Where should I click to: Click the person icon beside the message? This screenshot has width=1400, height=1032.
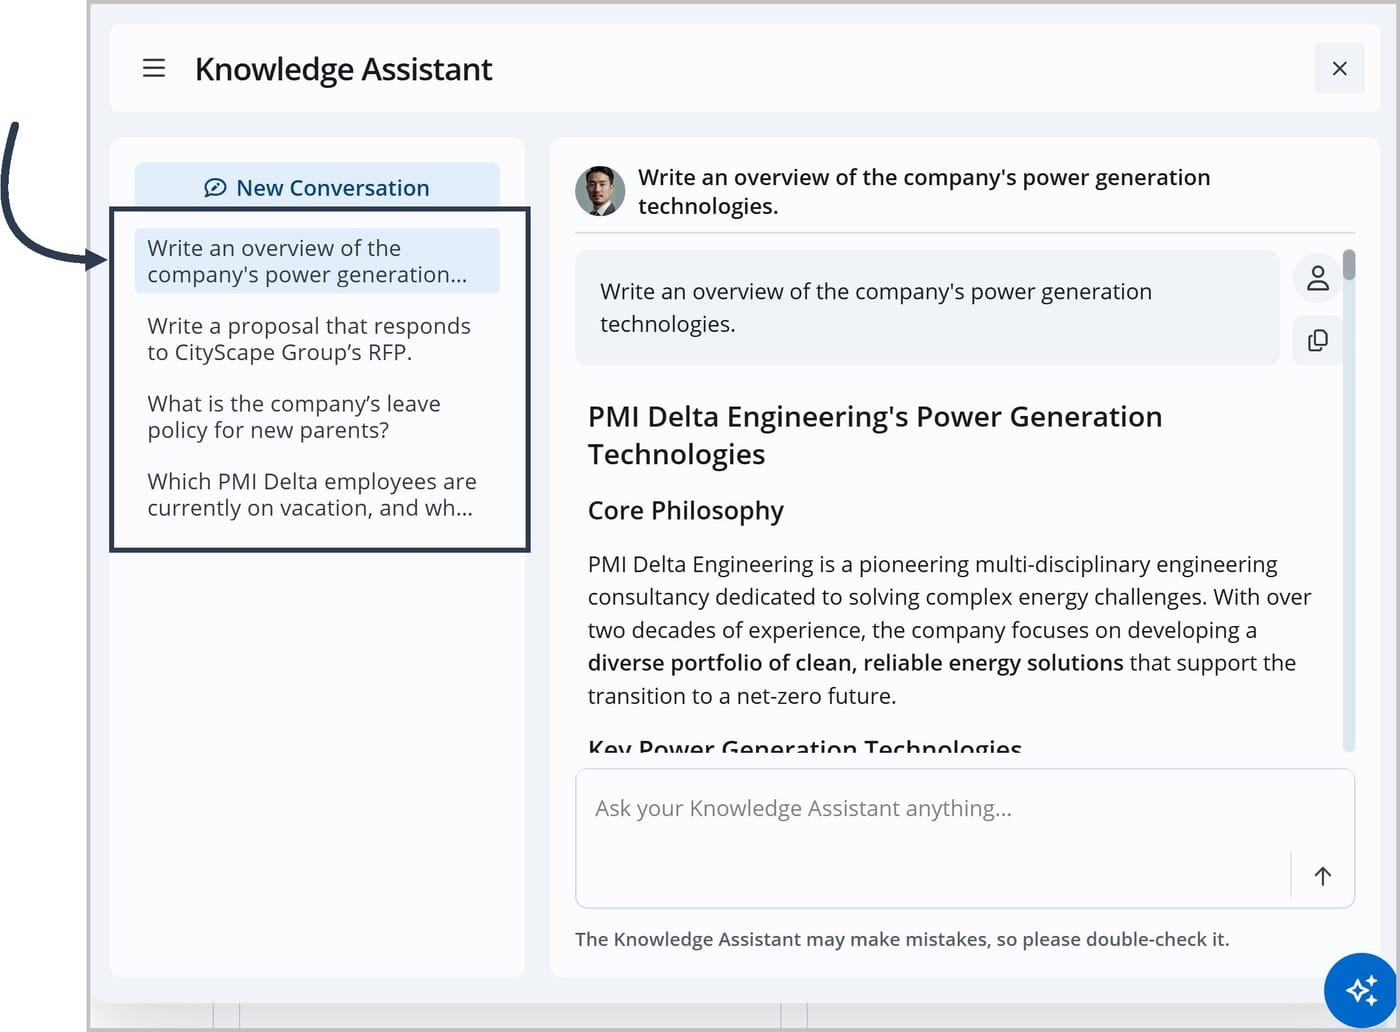click(1318, 278)
